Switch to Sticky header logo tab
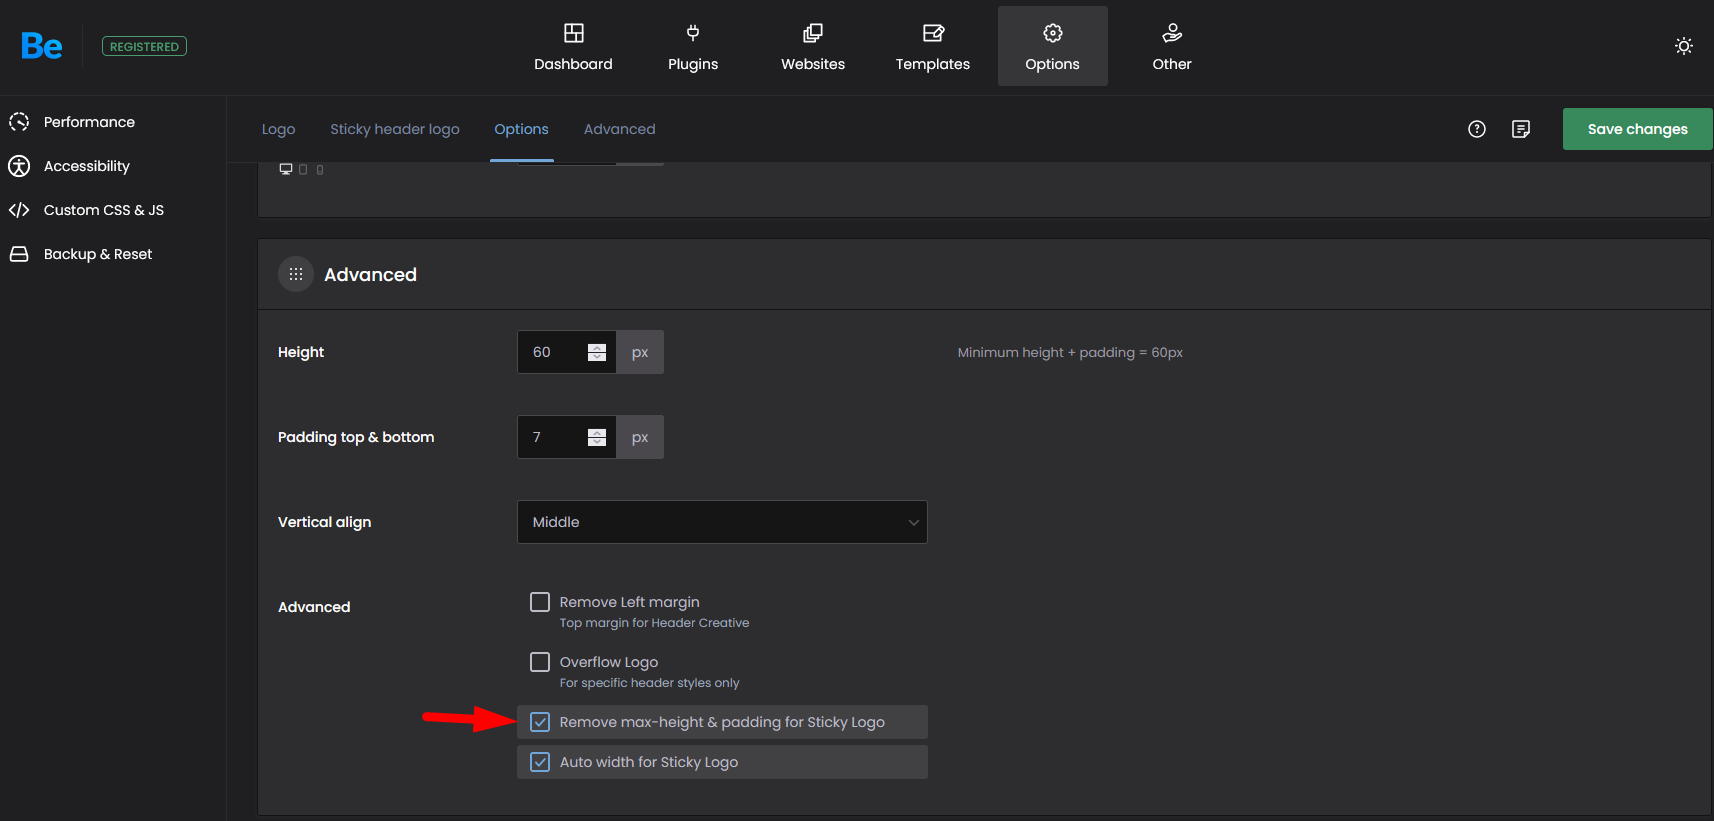This screenshot has height=821, width=1714. pyautogui.click(x=395, y=129)
